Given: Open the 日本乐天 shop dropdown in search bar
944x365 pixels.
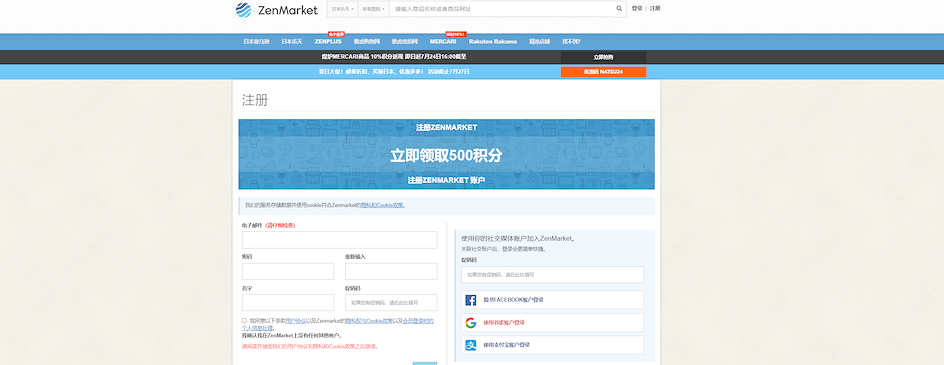Looking at the screenshot, I should (x=343, y=9).
